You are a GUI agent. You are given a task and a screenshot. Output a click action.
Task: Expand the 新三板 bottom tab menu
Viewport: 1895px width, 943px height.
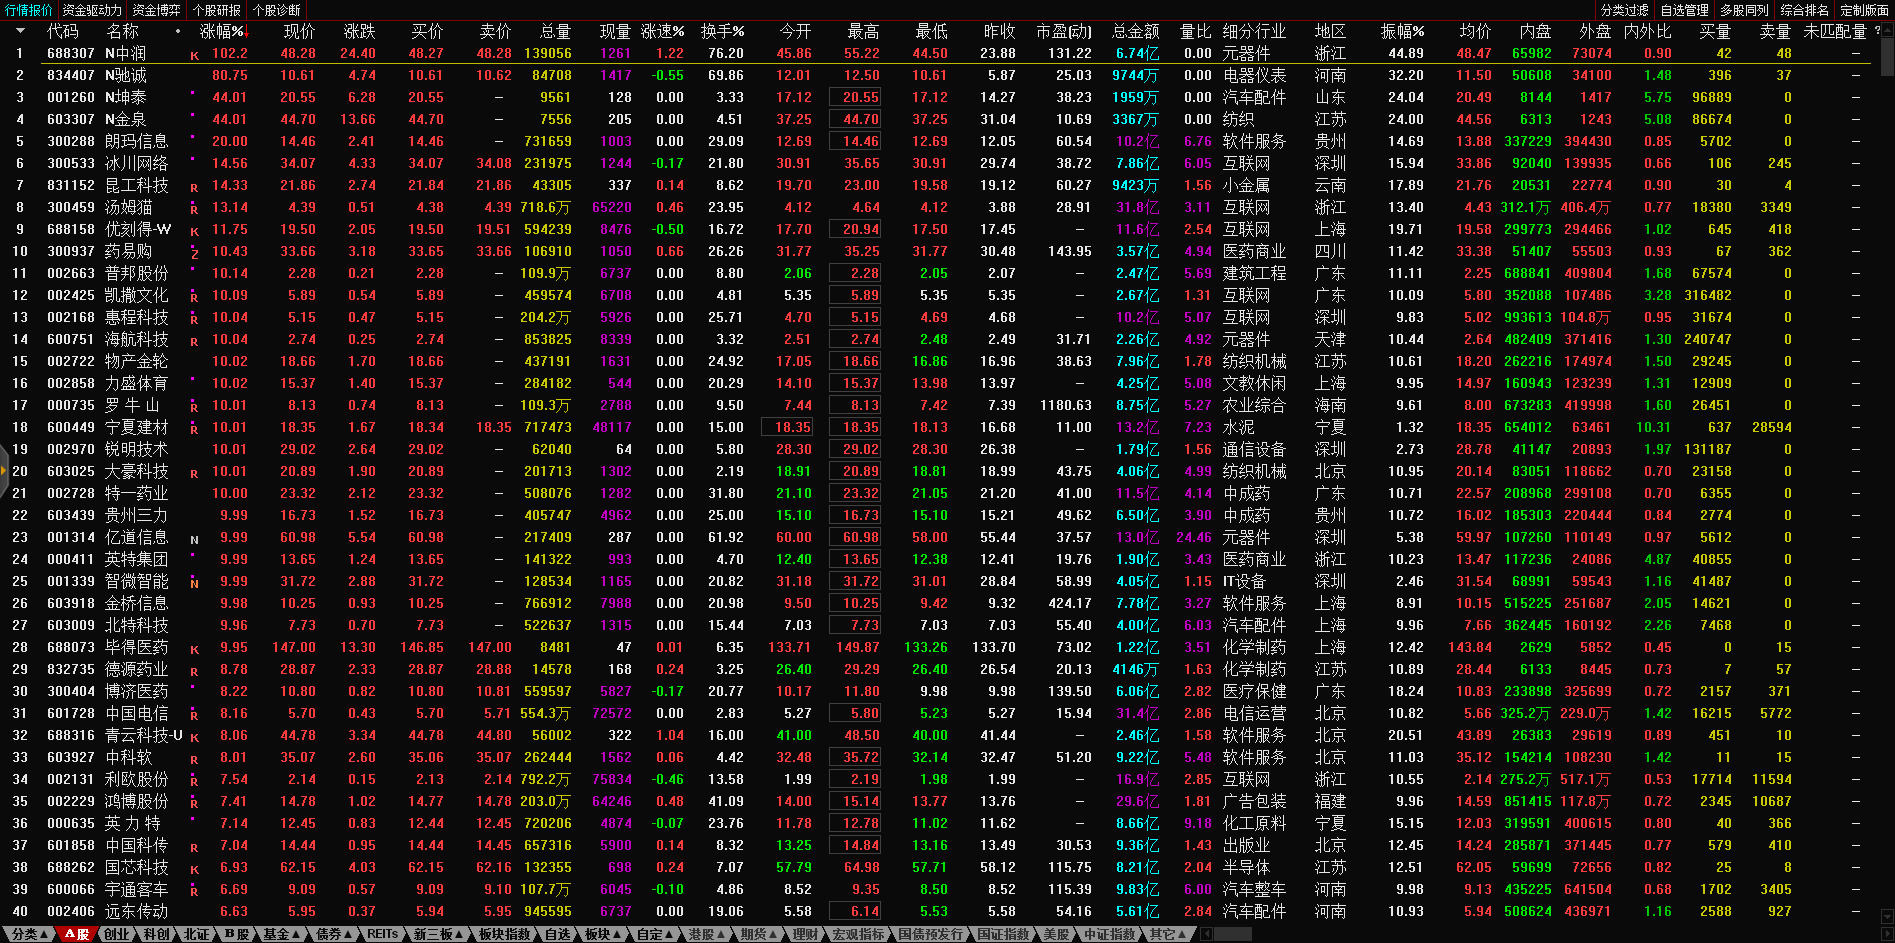pyautogui.click(x=438, y=934)
